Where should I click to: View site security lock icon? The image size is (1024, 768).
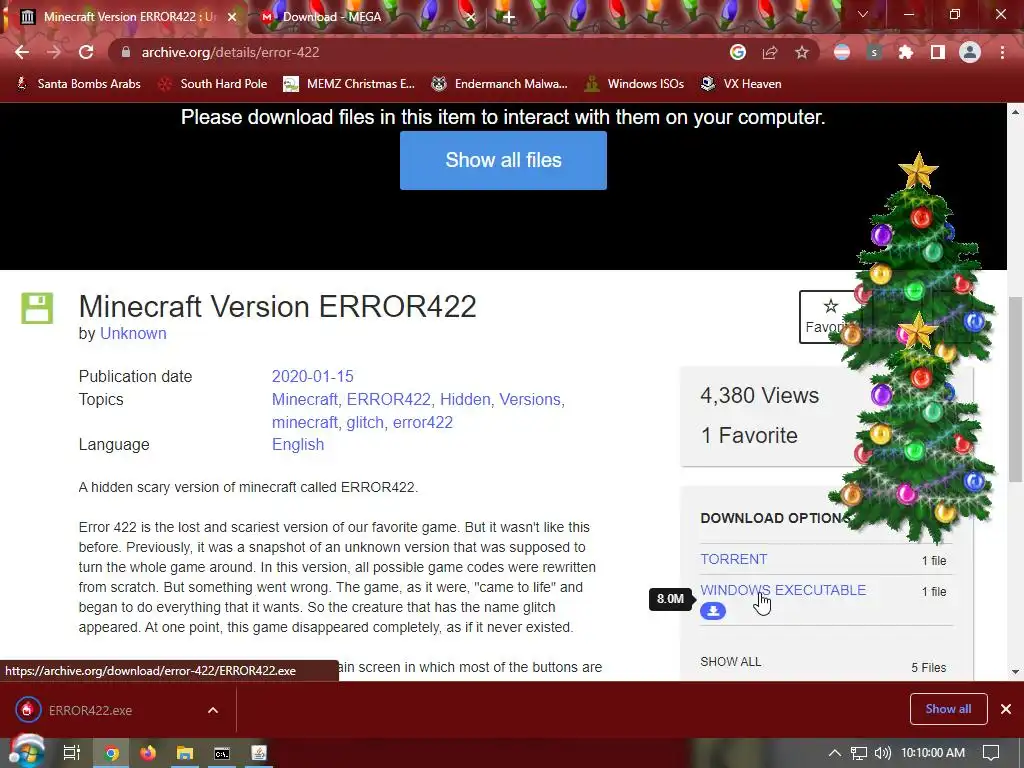point(126,52)
